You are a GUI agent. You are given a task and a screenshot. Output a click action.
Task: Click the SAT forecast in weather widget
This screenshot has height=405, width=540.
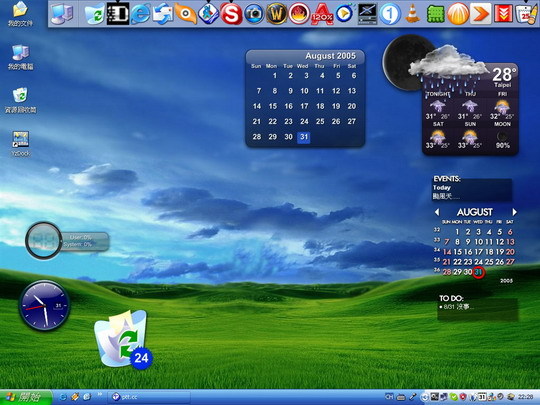438,135
